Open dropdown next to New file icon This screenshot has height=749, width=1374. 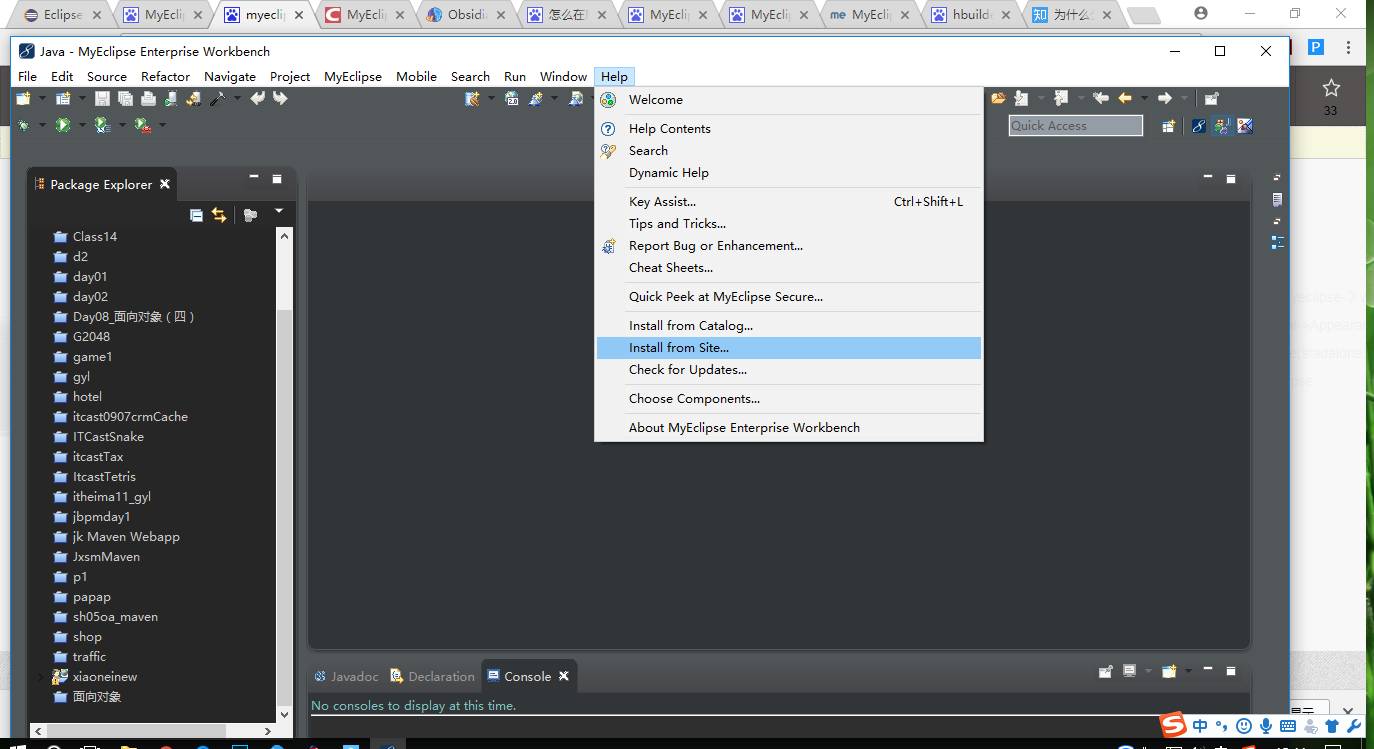click(40, 98)
